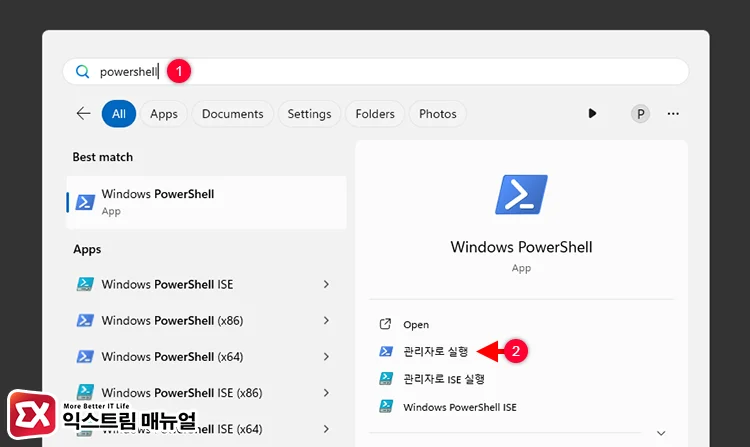Expand Windows PowerShell (x64) chevron

point(326,357)
